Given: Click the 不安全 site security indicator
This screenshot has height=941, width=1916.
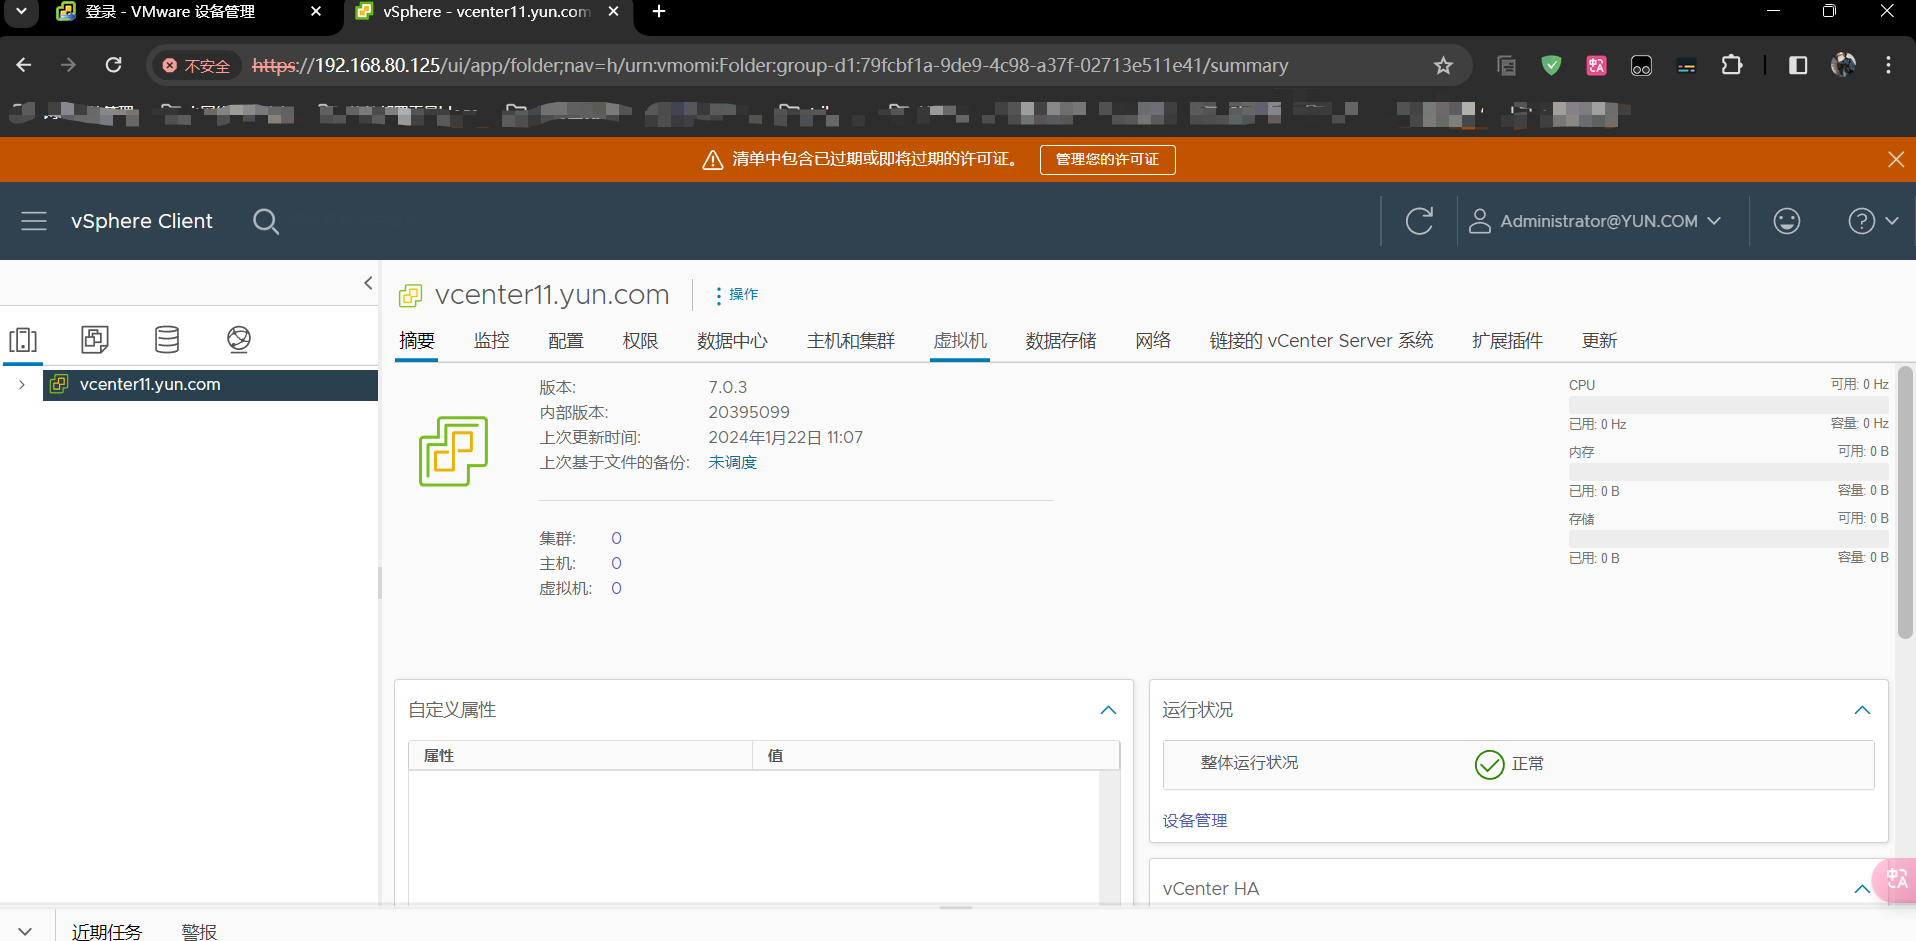Looking at the screenshot, I should pyautogui.click(x=197, y=66).
